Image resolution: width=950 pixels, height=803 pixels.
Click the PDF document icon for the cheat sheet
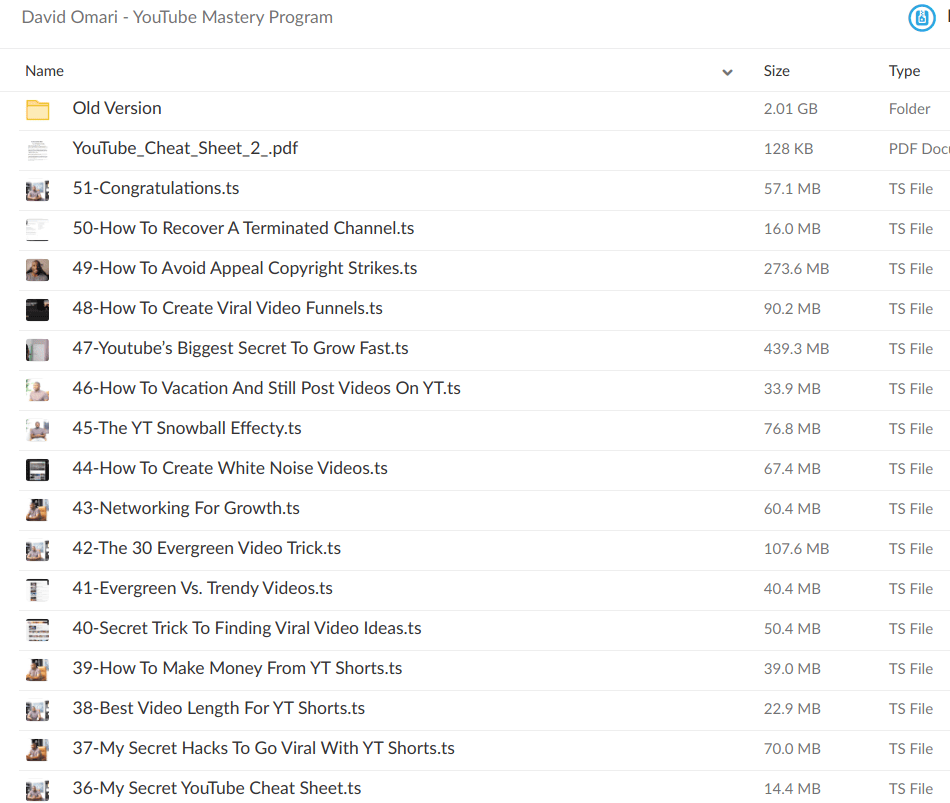pos(37,148)
